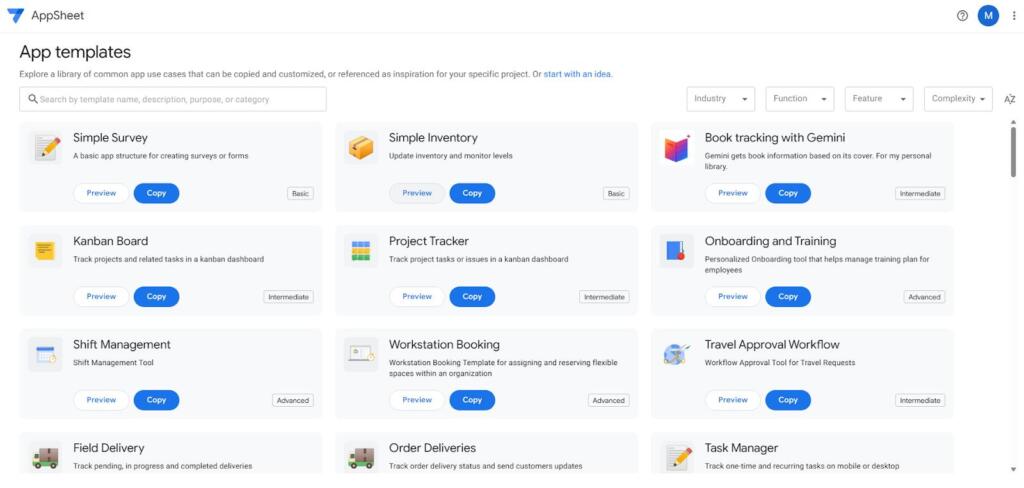Open the help question mark icon
1024x488 pixels.
tap(962, 16)
